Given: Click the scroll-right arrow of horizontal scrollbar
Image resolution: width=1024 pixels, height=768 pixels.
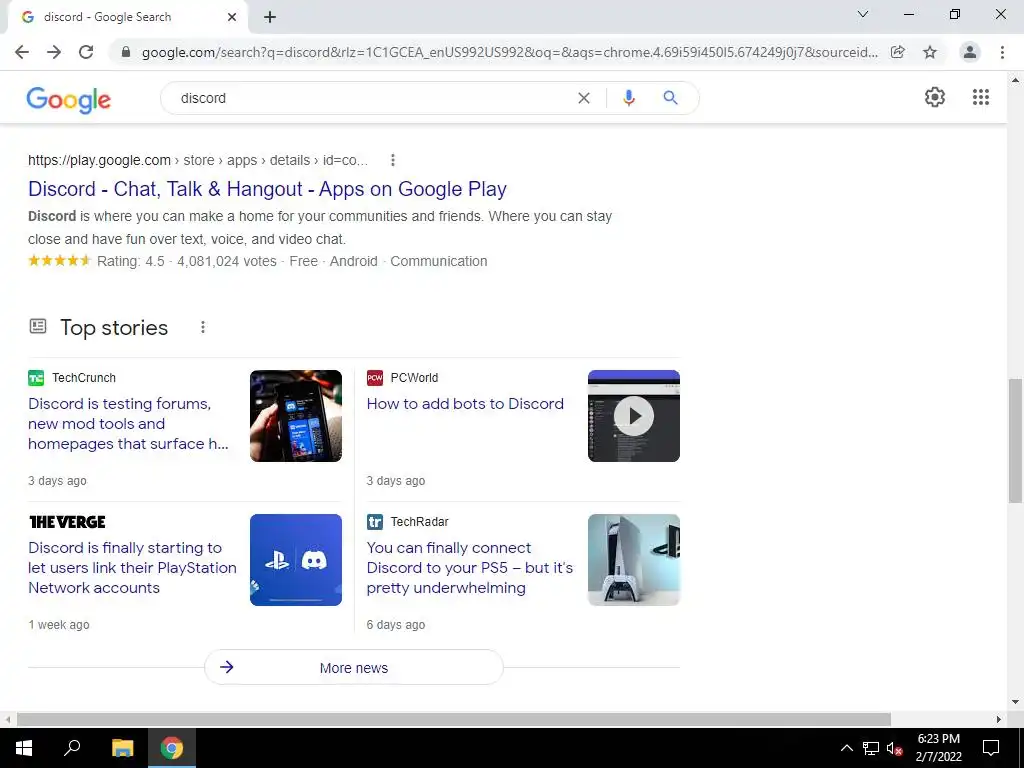Looking at the screenshot, I should coord(999,719).
